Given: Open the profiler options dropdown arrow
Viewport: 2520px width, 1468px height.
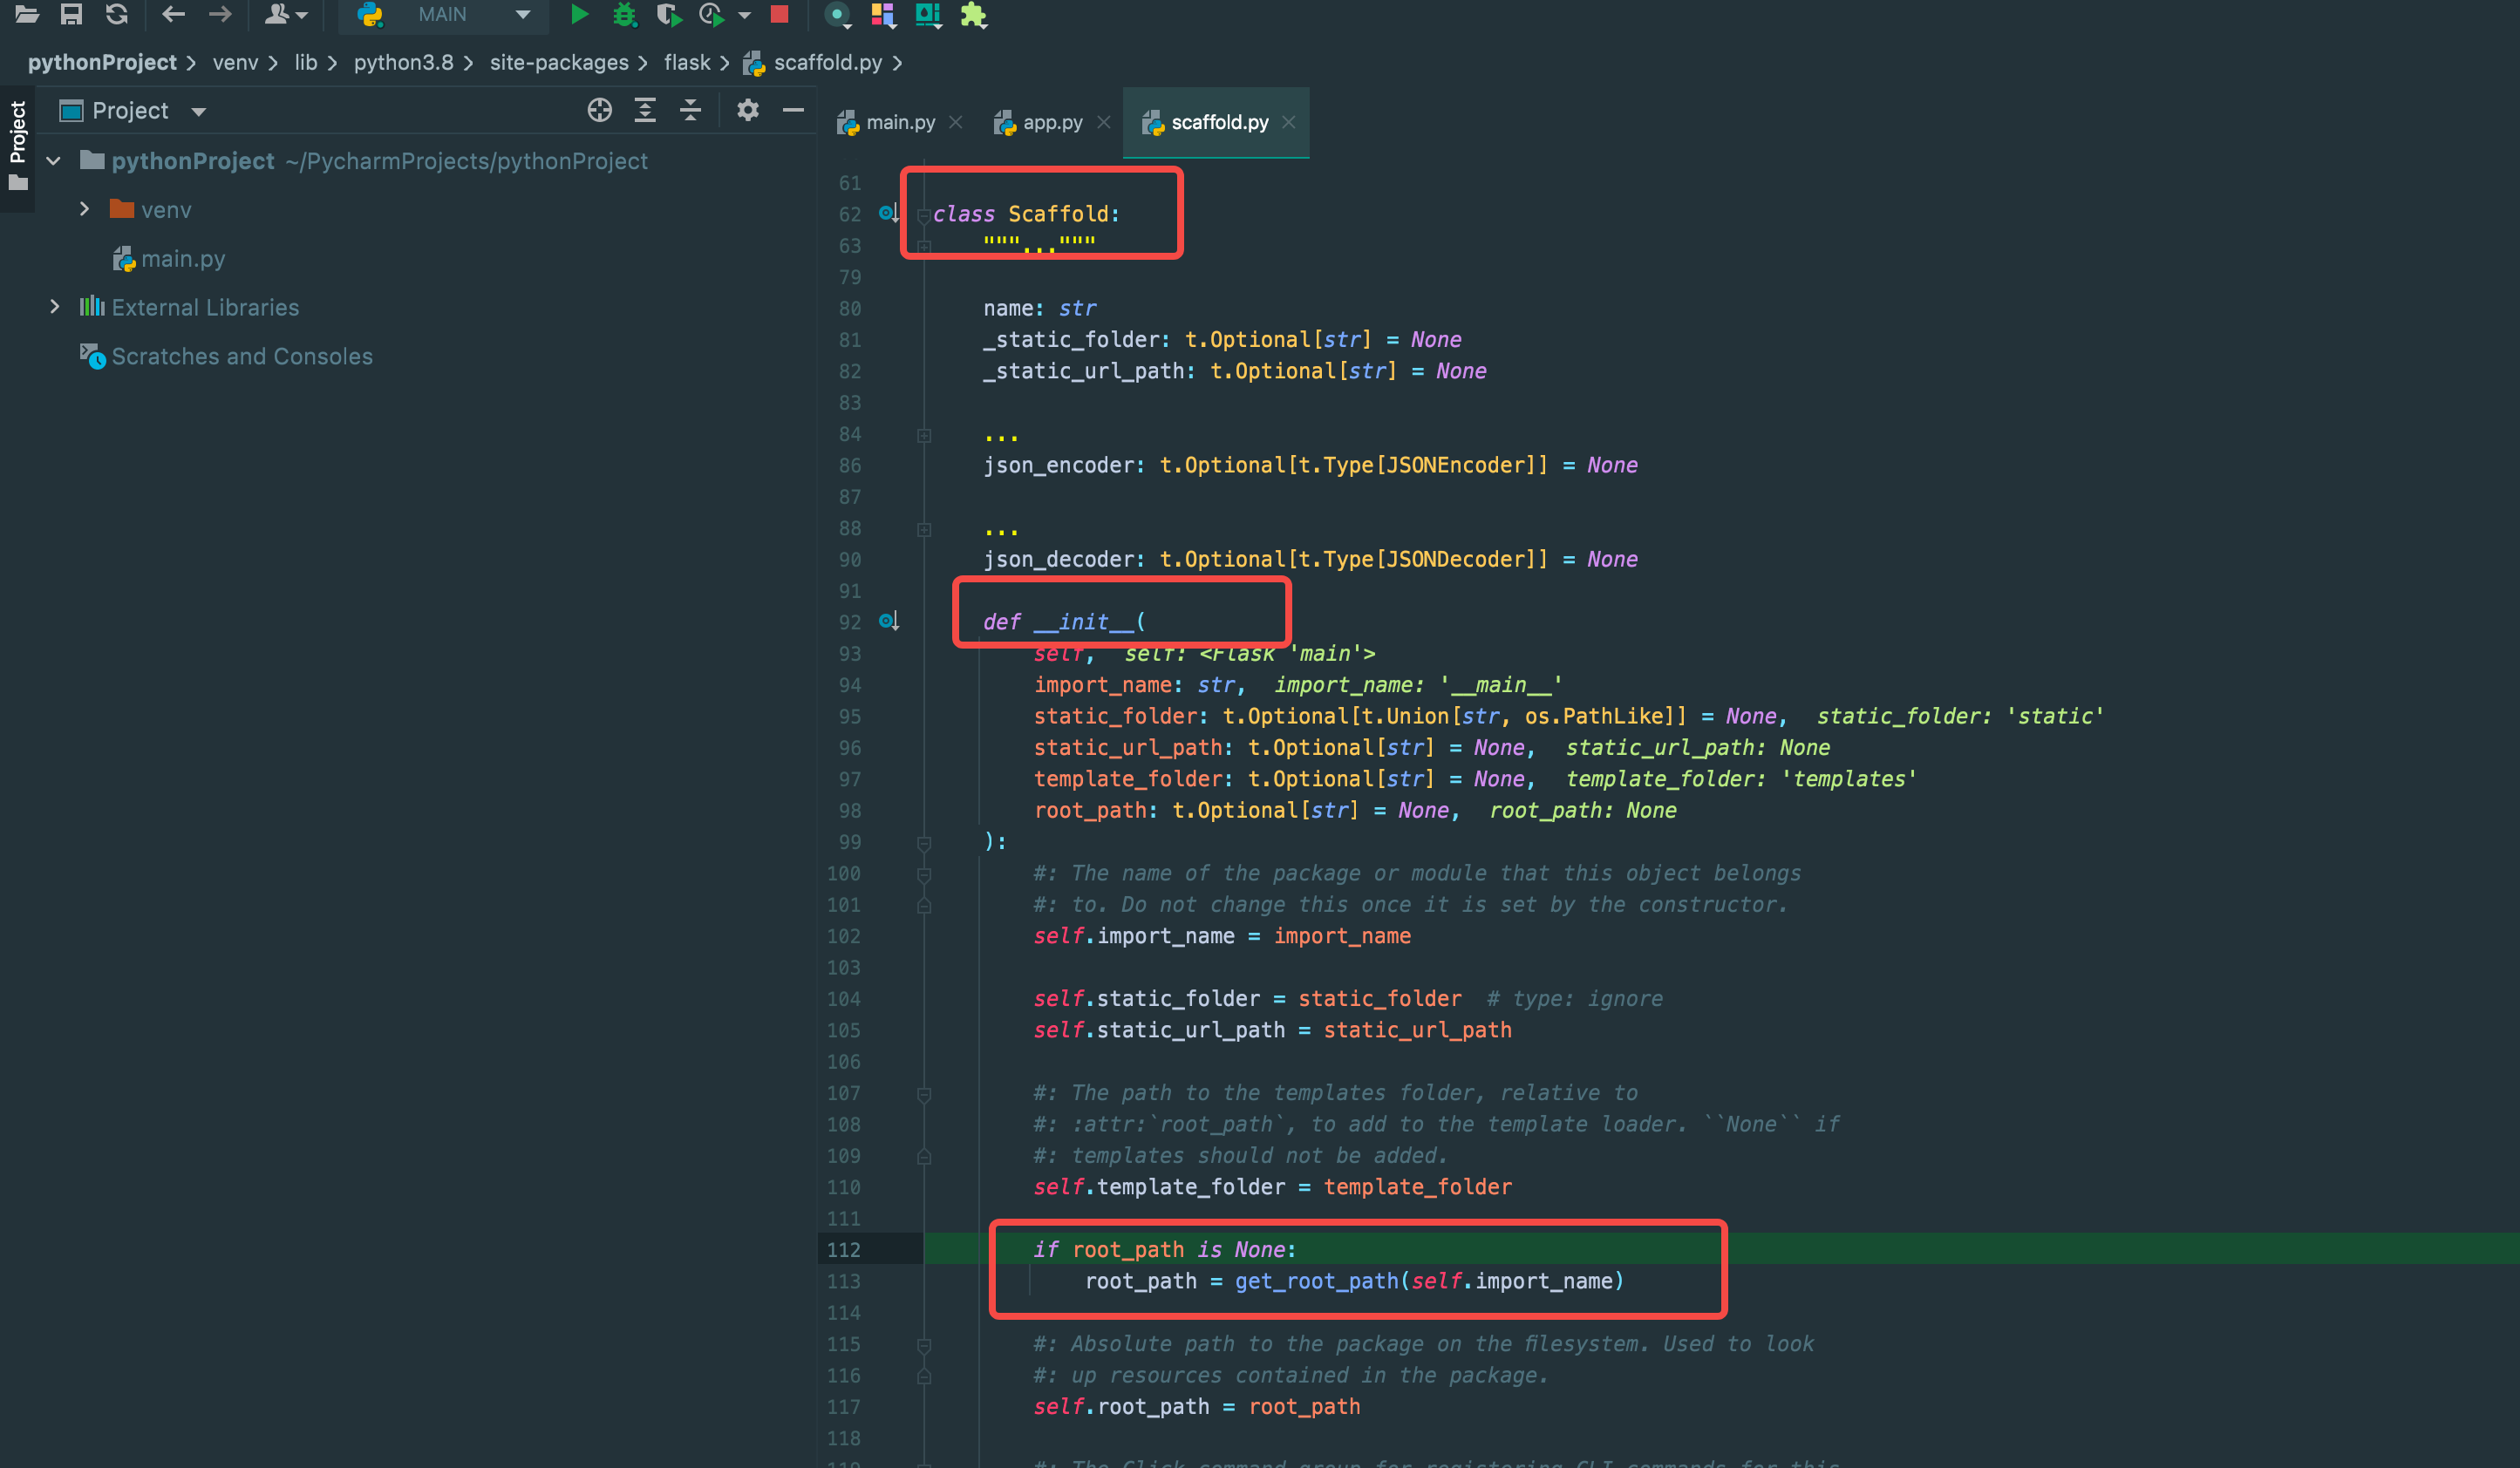Looking at the screenshot, I should 744,15.
